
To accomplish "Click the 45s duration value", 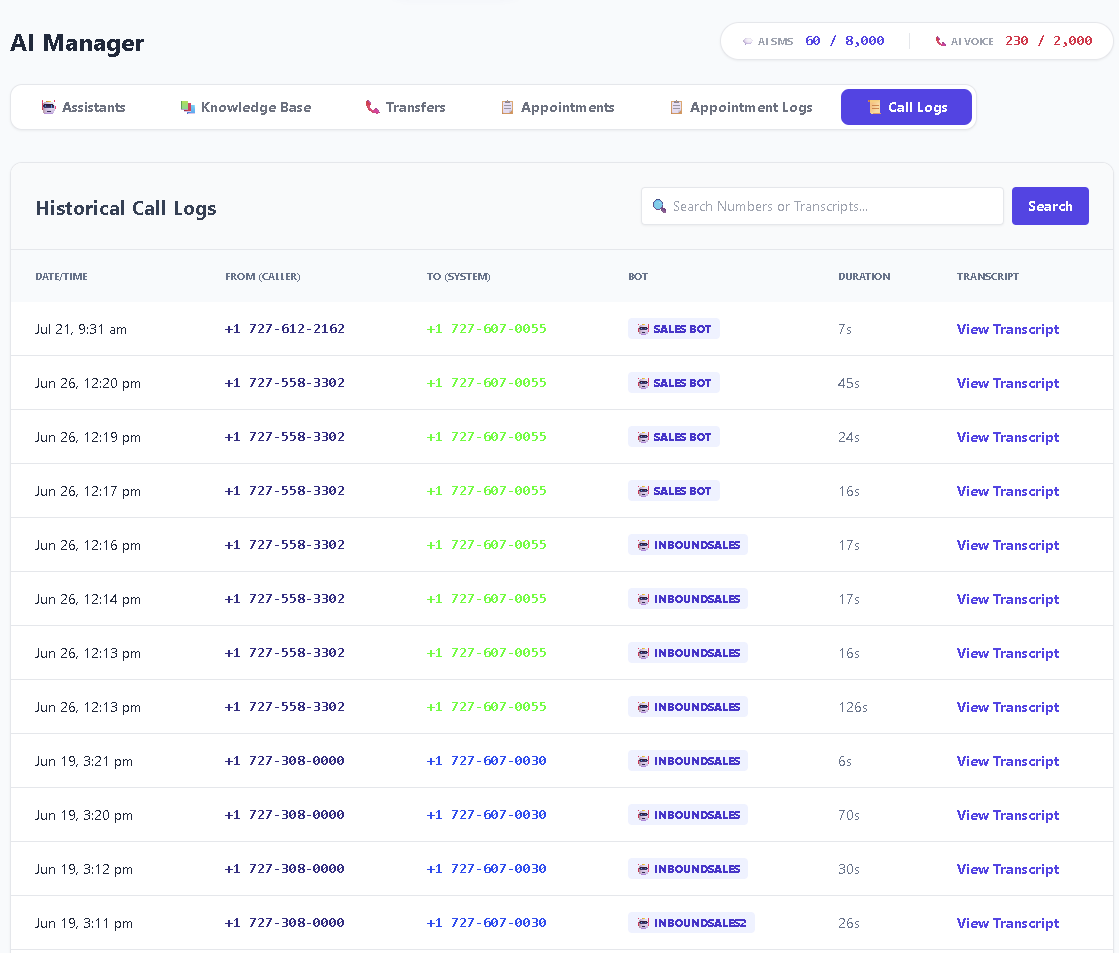I will [849, 383].
